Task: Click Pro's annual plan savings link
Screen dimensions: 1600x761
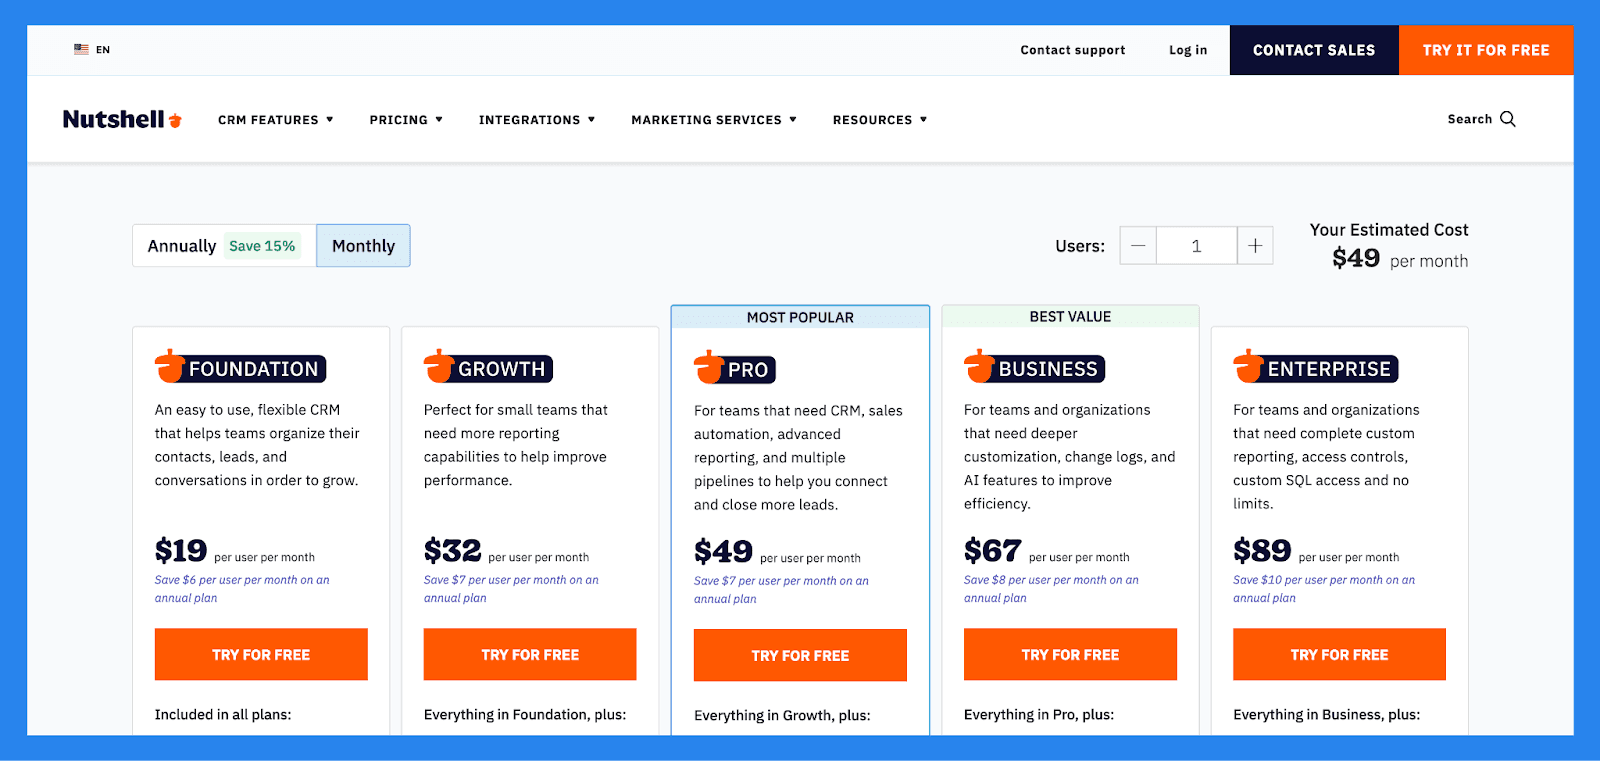Action: coord(781,590)
